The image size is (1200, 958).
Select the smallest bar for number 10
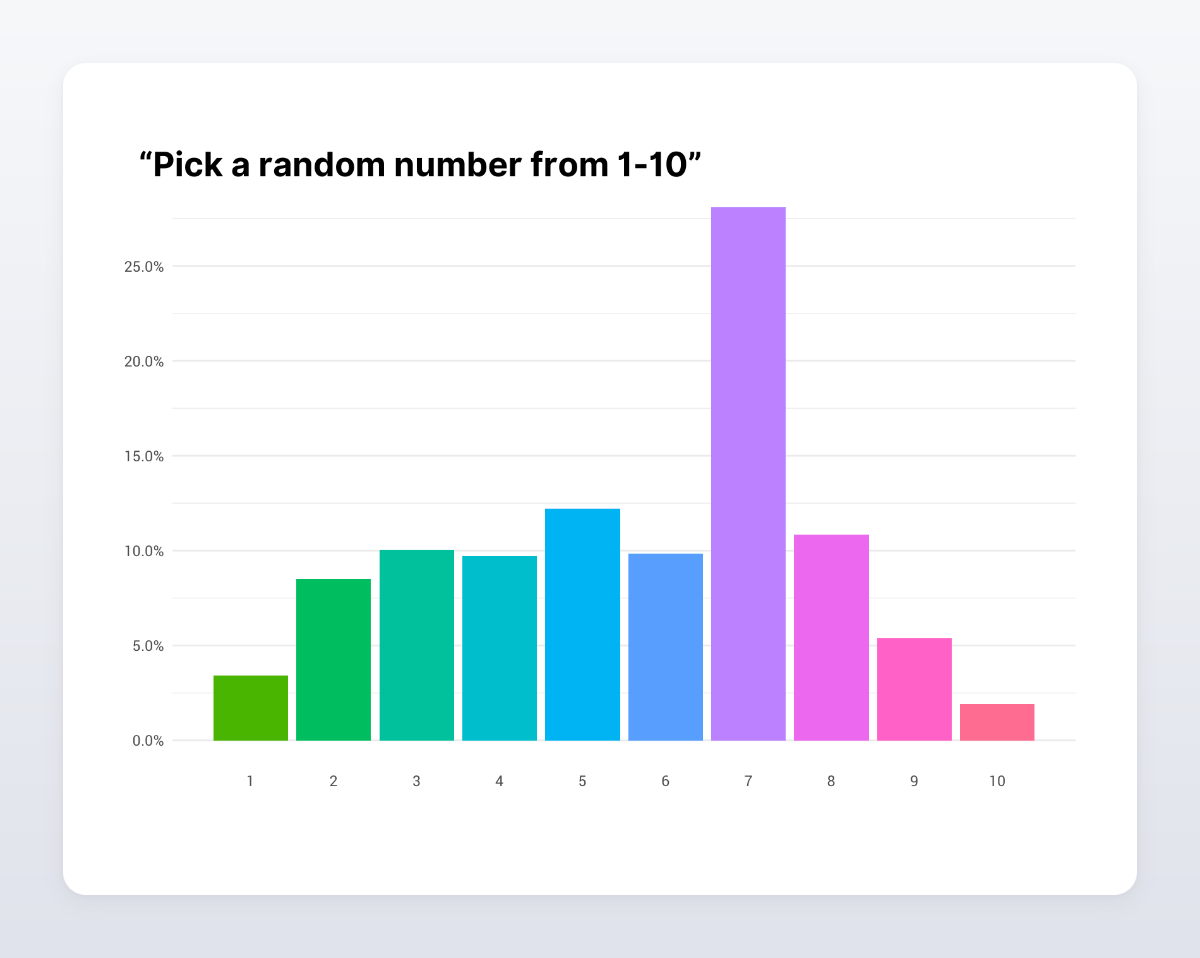click(997, 722)
